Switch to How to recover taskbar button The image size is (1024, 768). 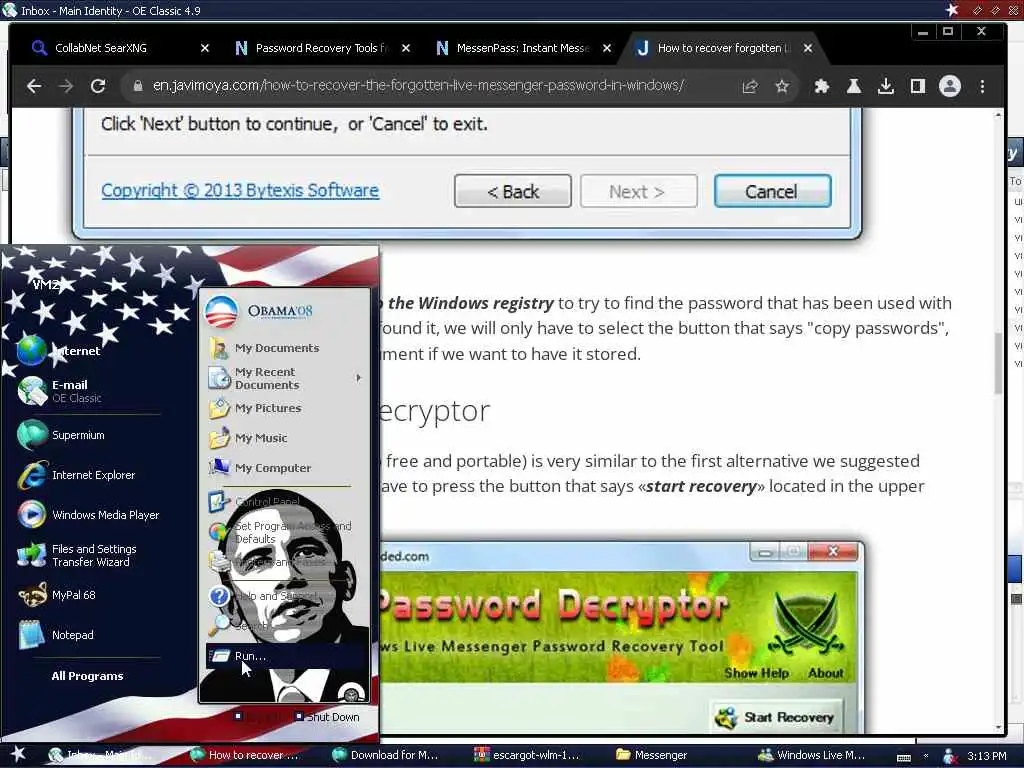coord(245,756)
